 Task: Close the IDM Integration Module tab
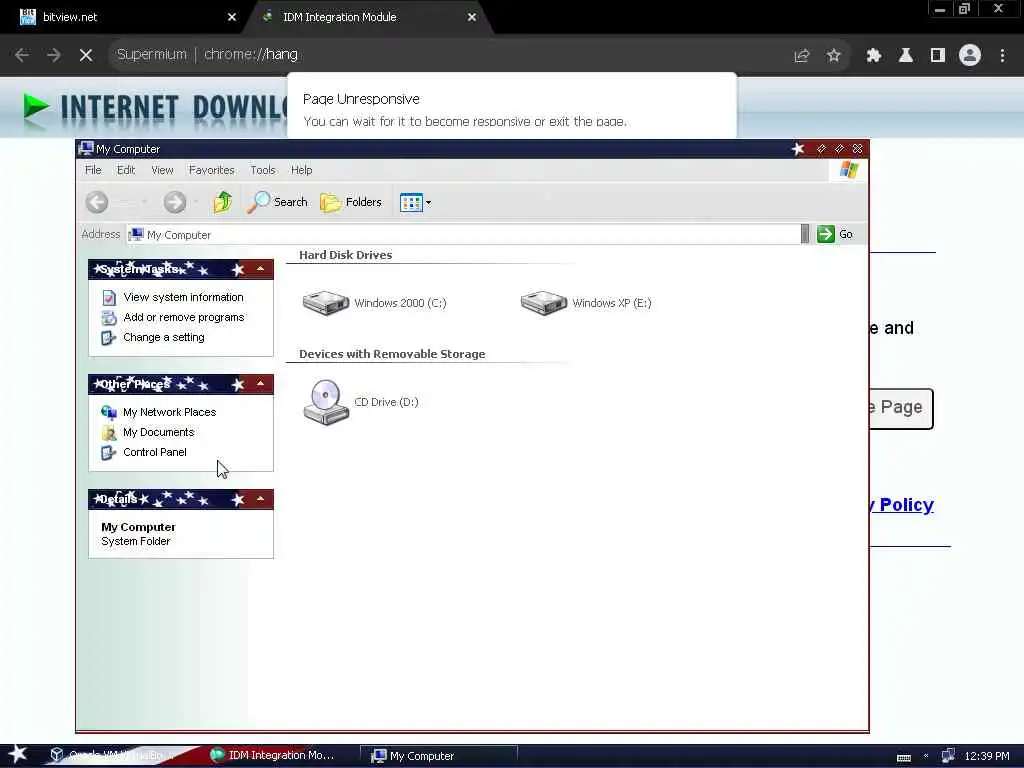tap(472, 17)
